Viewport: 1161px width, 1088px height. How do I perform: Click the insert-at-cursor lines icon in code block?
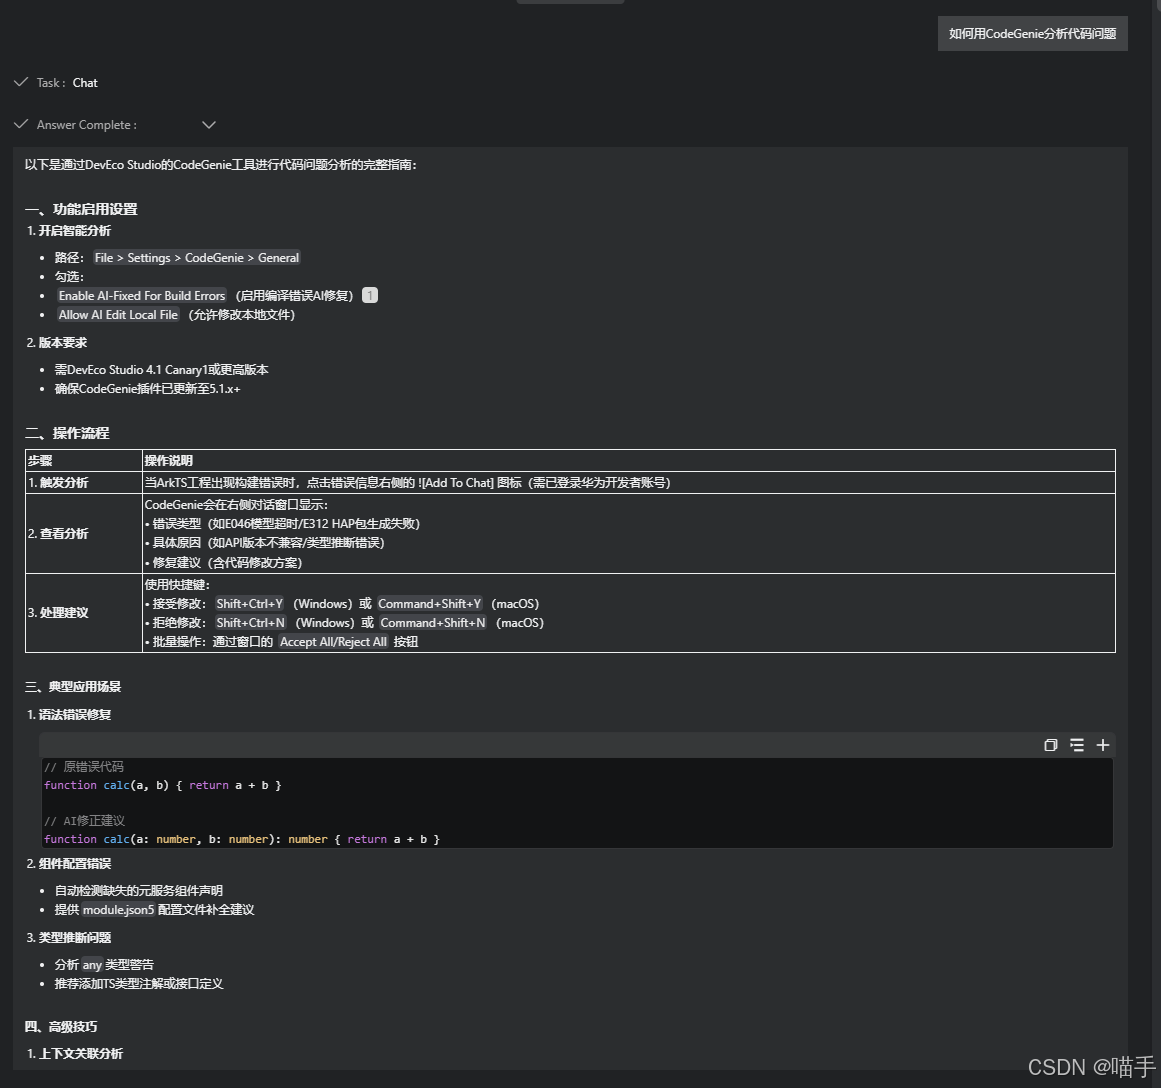tap(1077, 745)
